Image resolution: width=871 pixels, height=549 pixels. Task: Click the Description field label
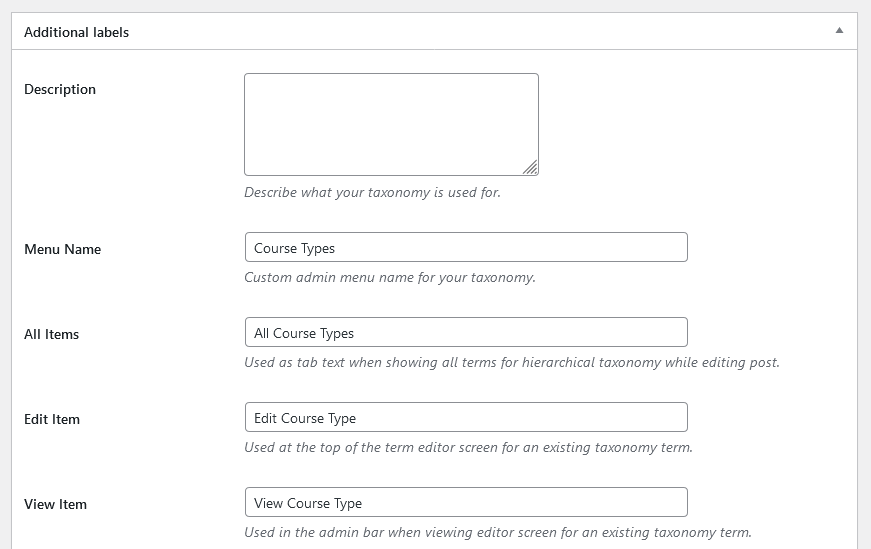(60, 89)
